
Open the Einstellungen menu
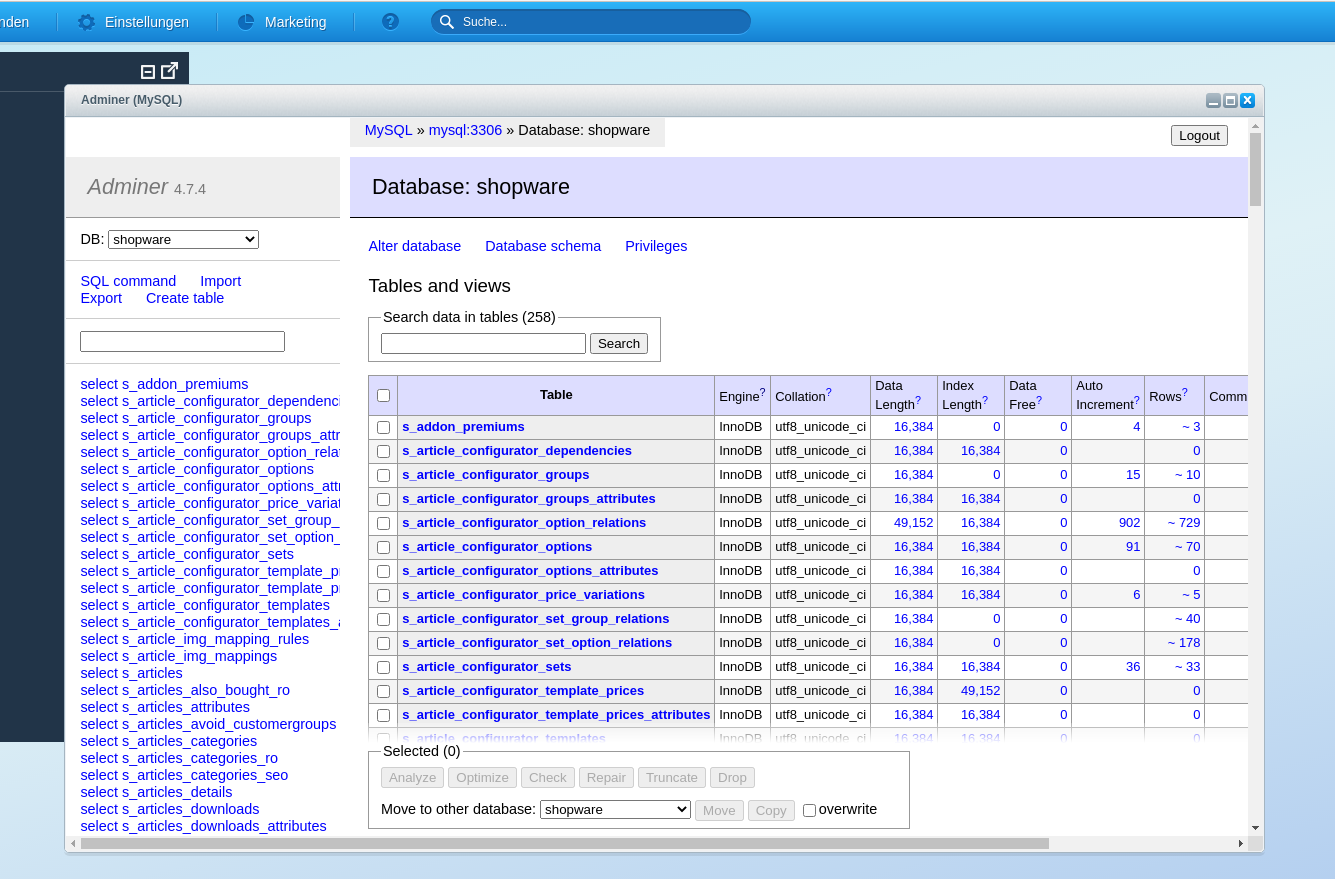(x=146, y=22)
